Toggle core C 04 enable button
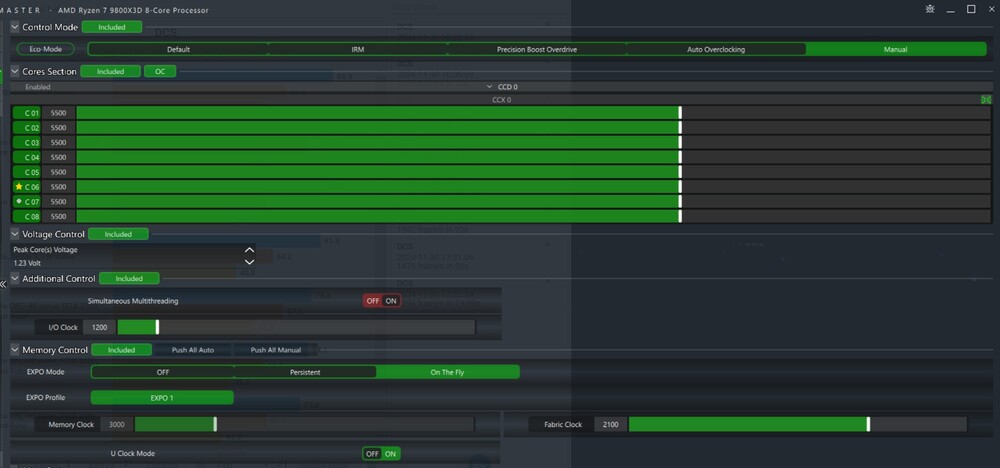The width and height of the screenshot is (1000, 468). tap(27, 157)
